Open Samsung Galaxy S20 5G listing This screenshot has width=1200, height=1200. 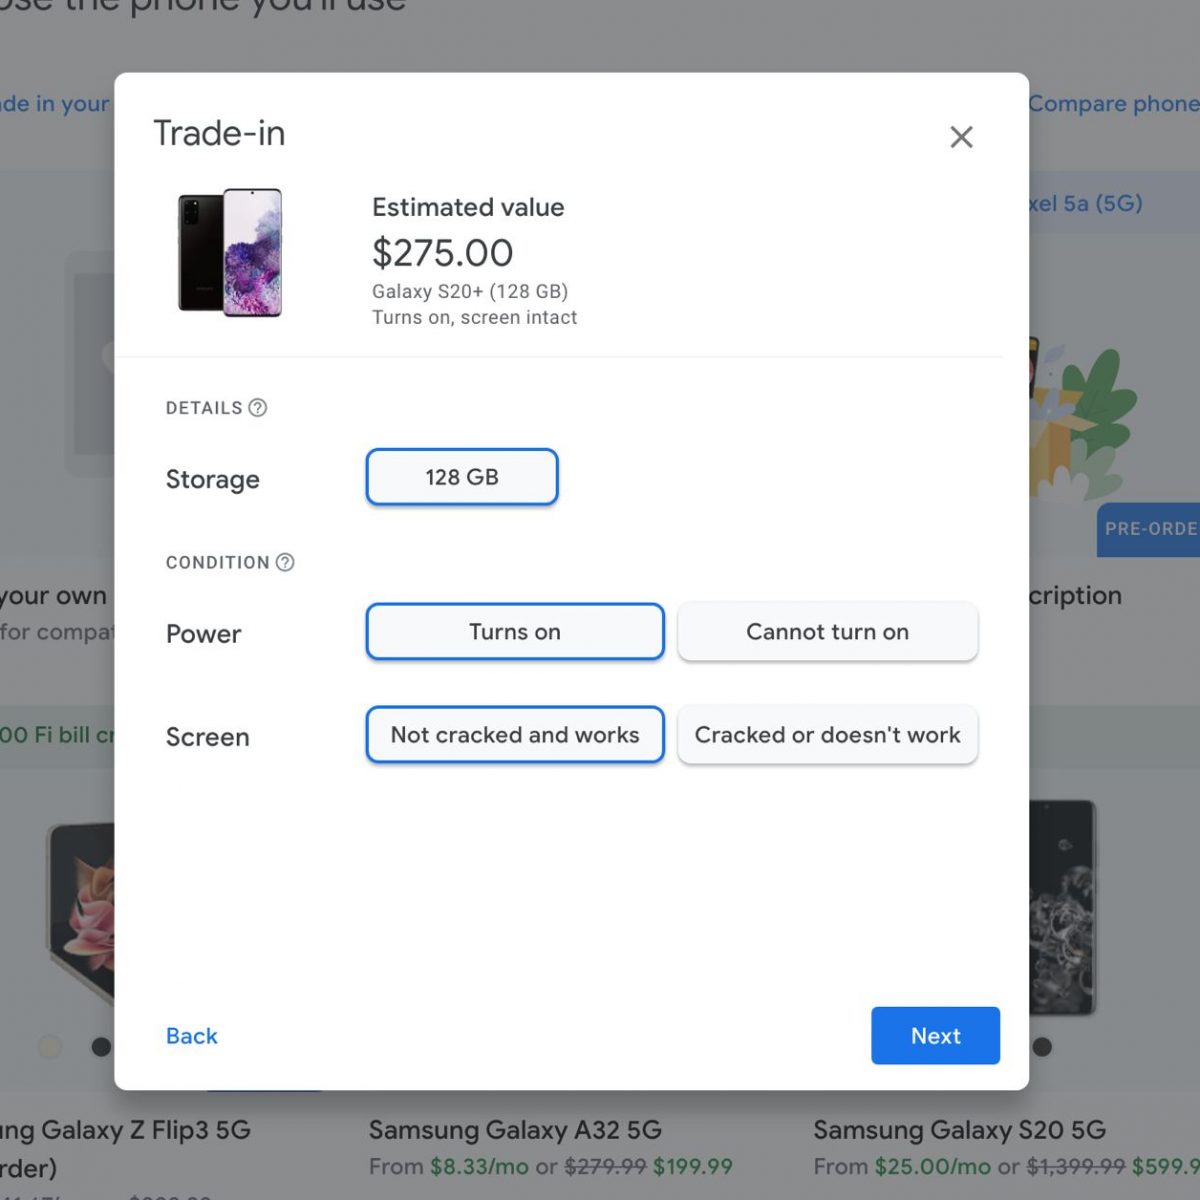click(x=959, y=1130)
